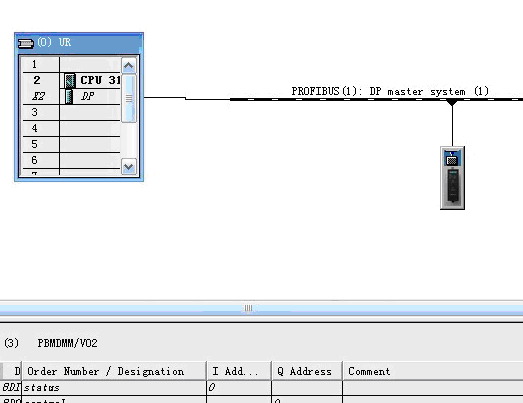Click the (0) UR rack title bar

(x=79, y=43)
